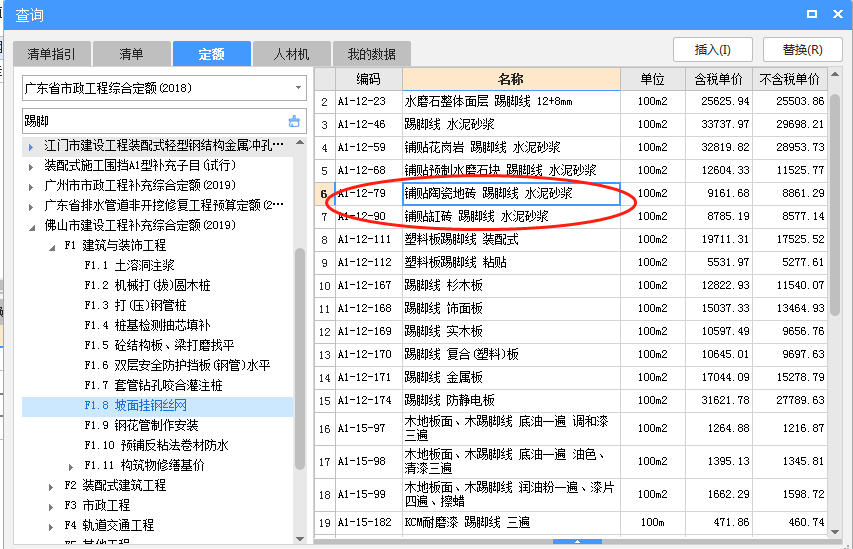853x549 pixels.
Task: Select row 踢脚线 实木板
Action: pos(571,331)
